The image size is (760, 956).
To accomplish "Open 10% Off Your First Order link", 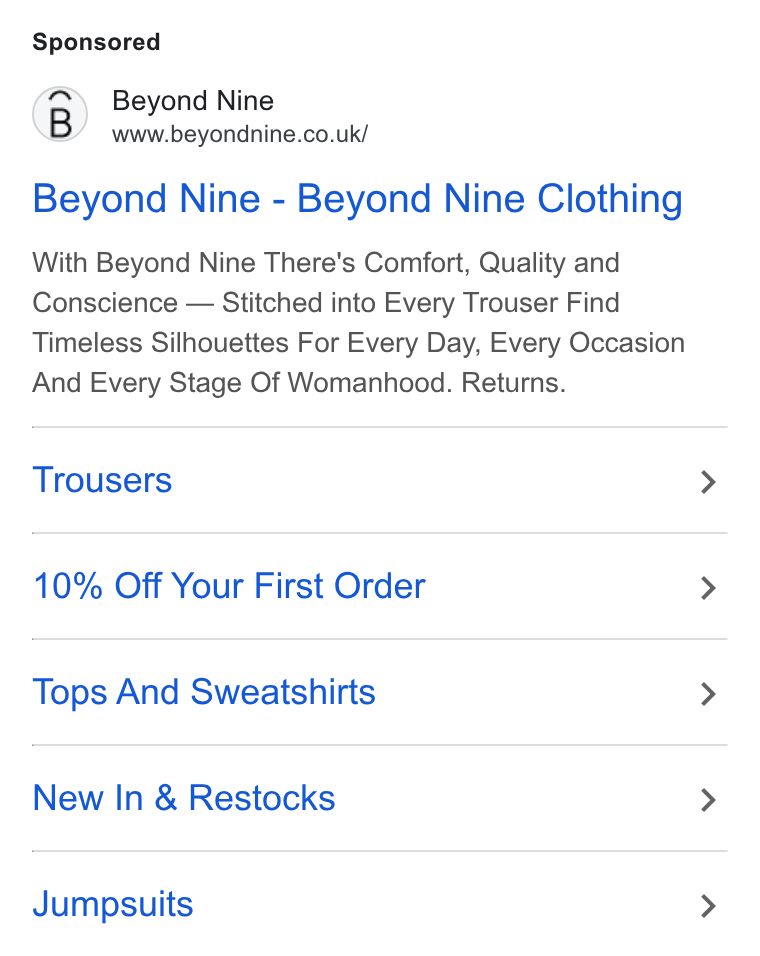I will pos(229,586).
